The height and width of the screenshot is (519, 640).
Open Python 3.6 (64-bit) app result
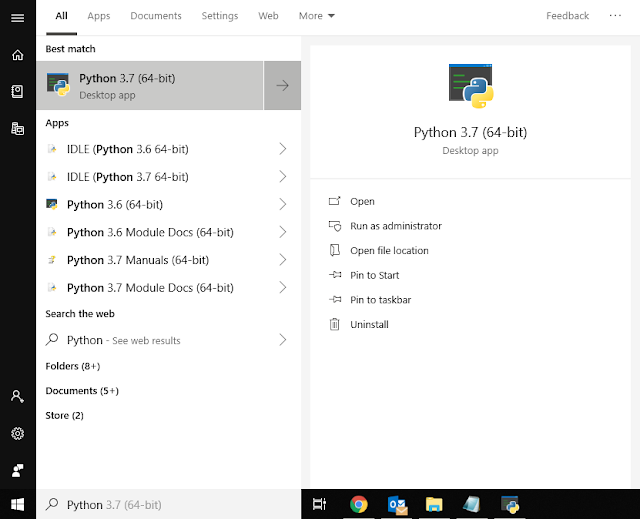click(169, 204)
